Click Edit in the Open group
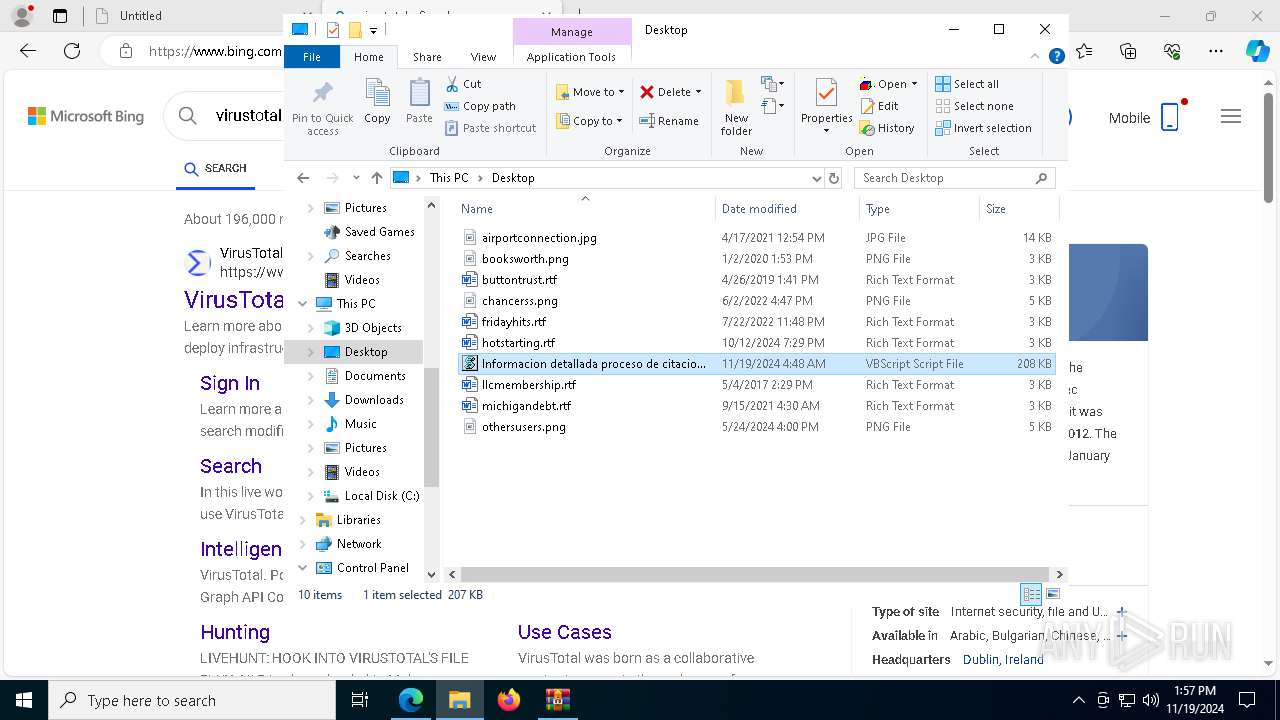Viewport: 1280px width, 720px height. (x=879, y=106)
